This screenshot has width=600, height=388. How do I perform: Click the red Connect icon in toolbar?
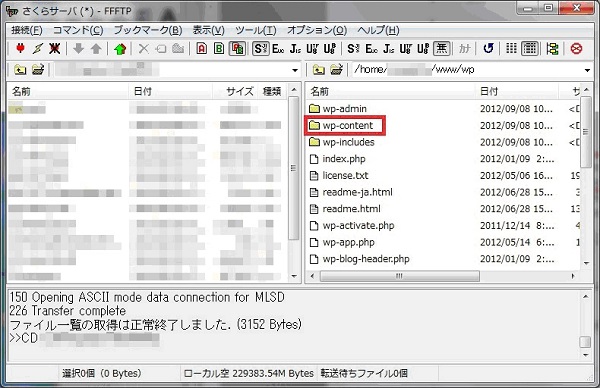pyautogui.click(x=20, y=49)
